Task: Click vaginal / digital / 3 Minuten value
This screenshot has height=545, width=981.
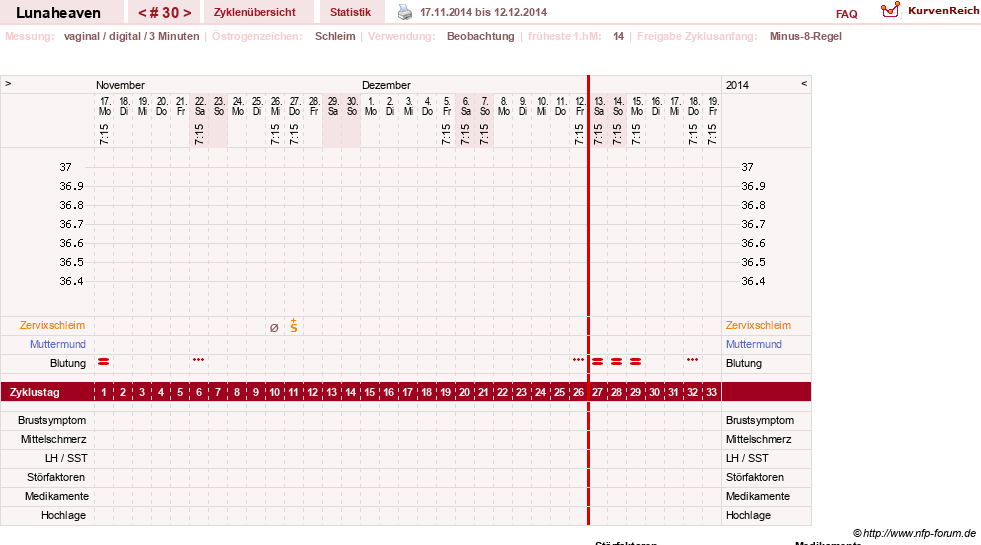Action: (131, 36)
